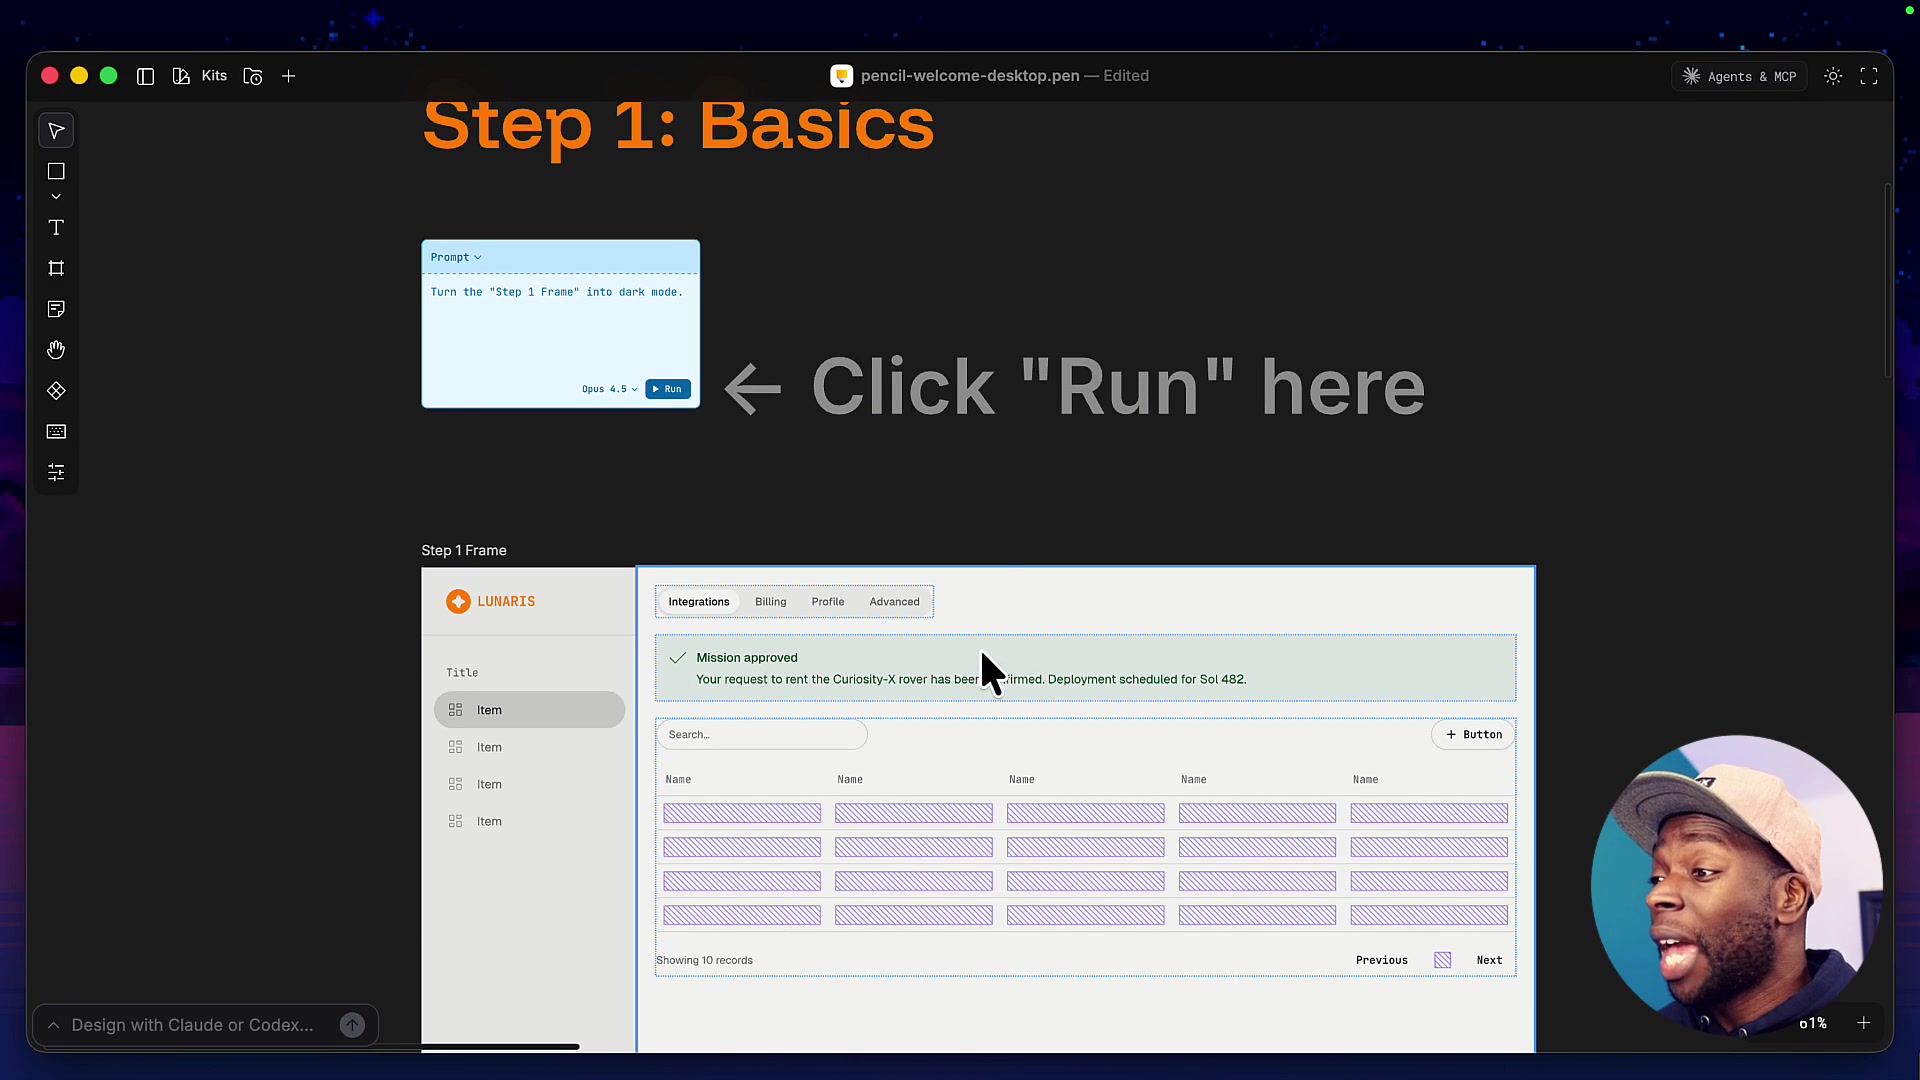Click the Agents & MCP button
The image size is (1920, 1080).
[x=1739, y=75]
